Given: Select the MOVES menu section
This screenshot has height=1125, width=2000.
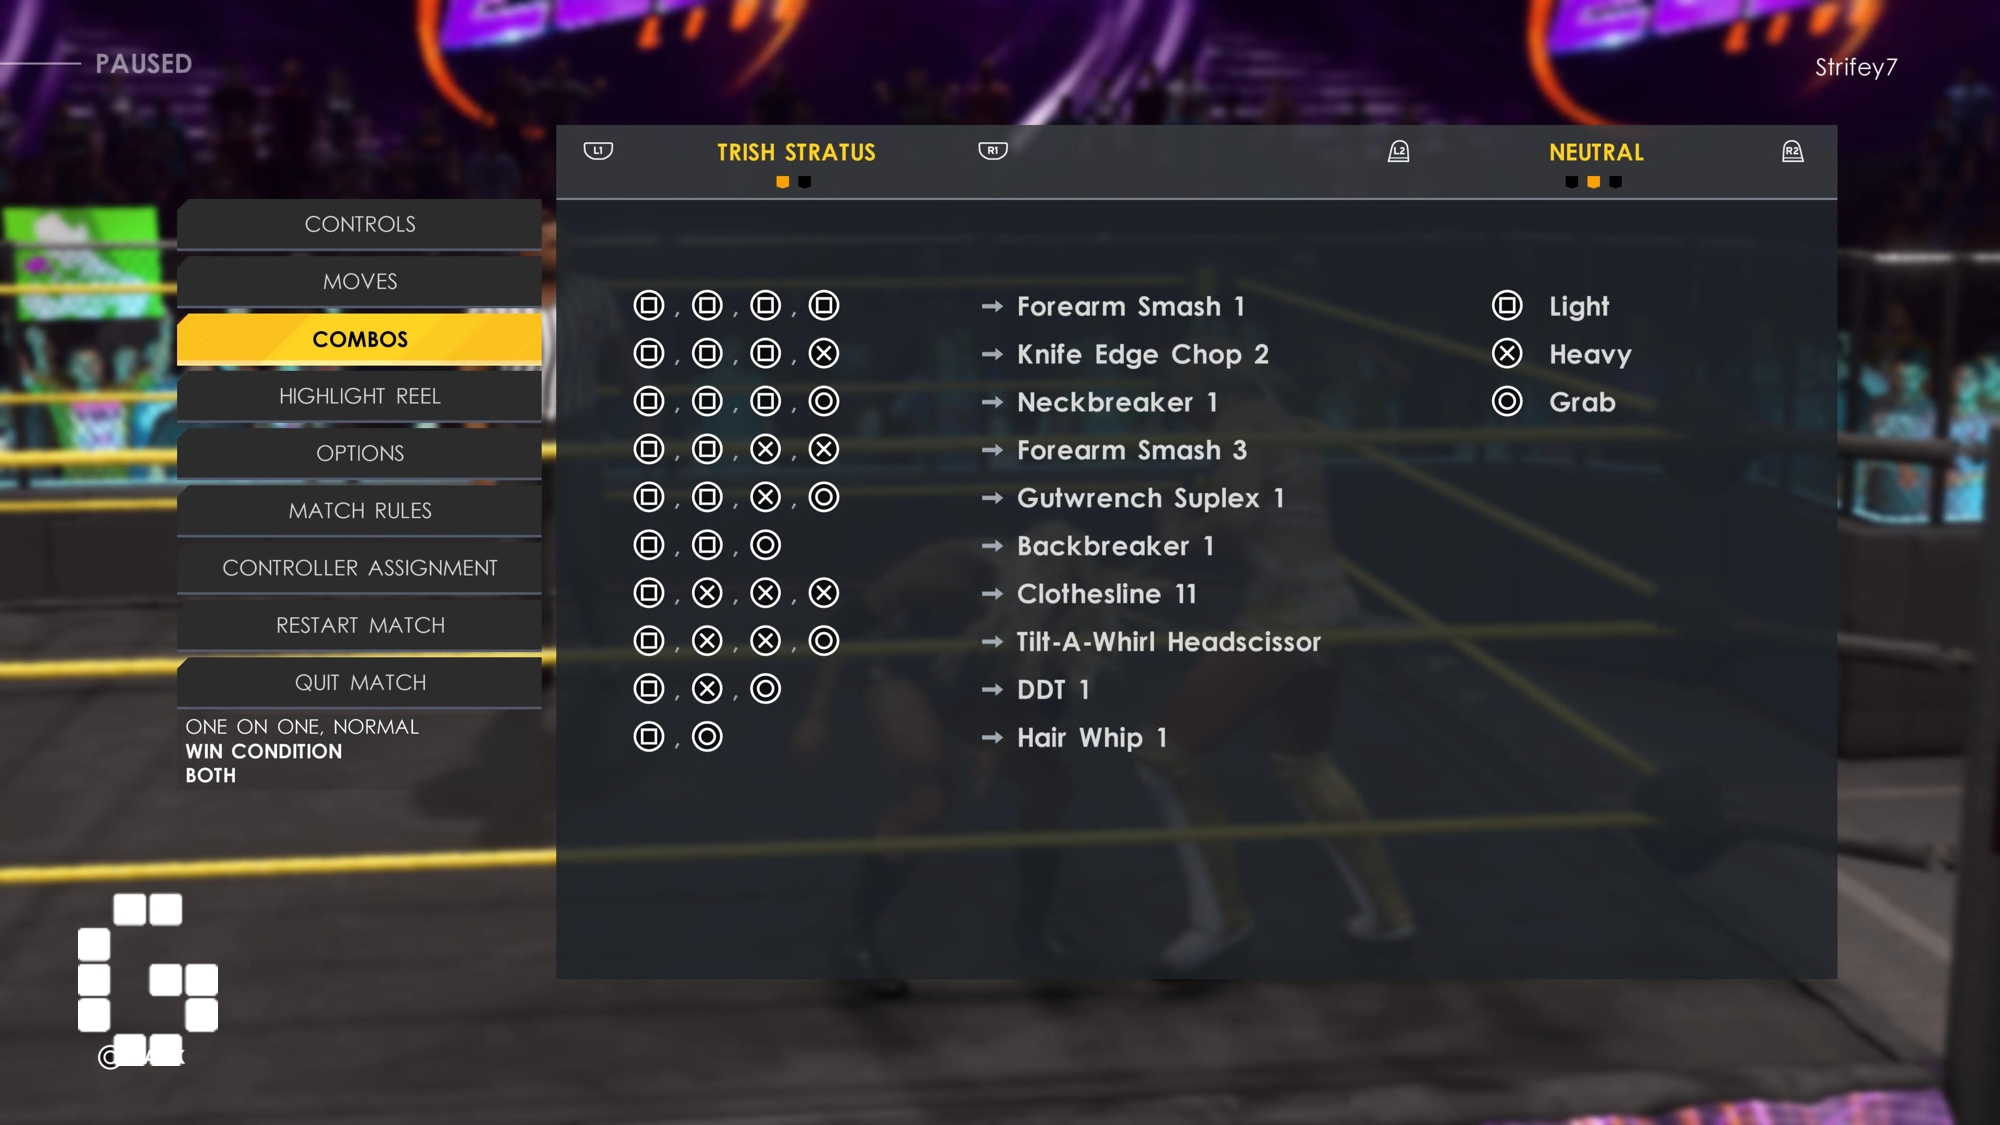Looking at the screenshot, I should 359,280.
